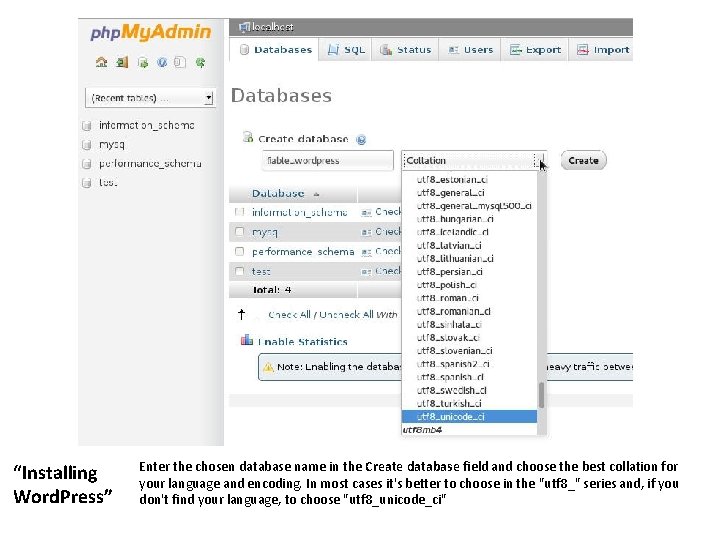Viewport: 720px width, 540px height.
Task: Click the database name input field
Action: (x=327, y=161)
